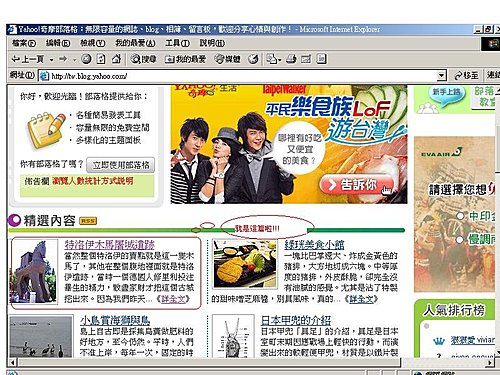Viewport: 500px width, 375px height.
Task: Click the IE icon in title bar
Action: coord(12,29)
